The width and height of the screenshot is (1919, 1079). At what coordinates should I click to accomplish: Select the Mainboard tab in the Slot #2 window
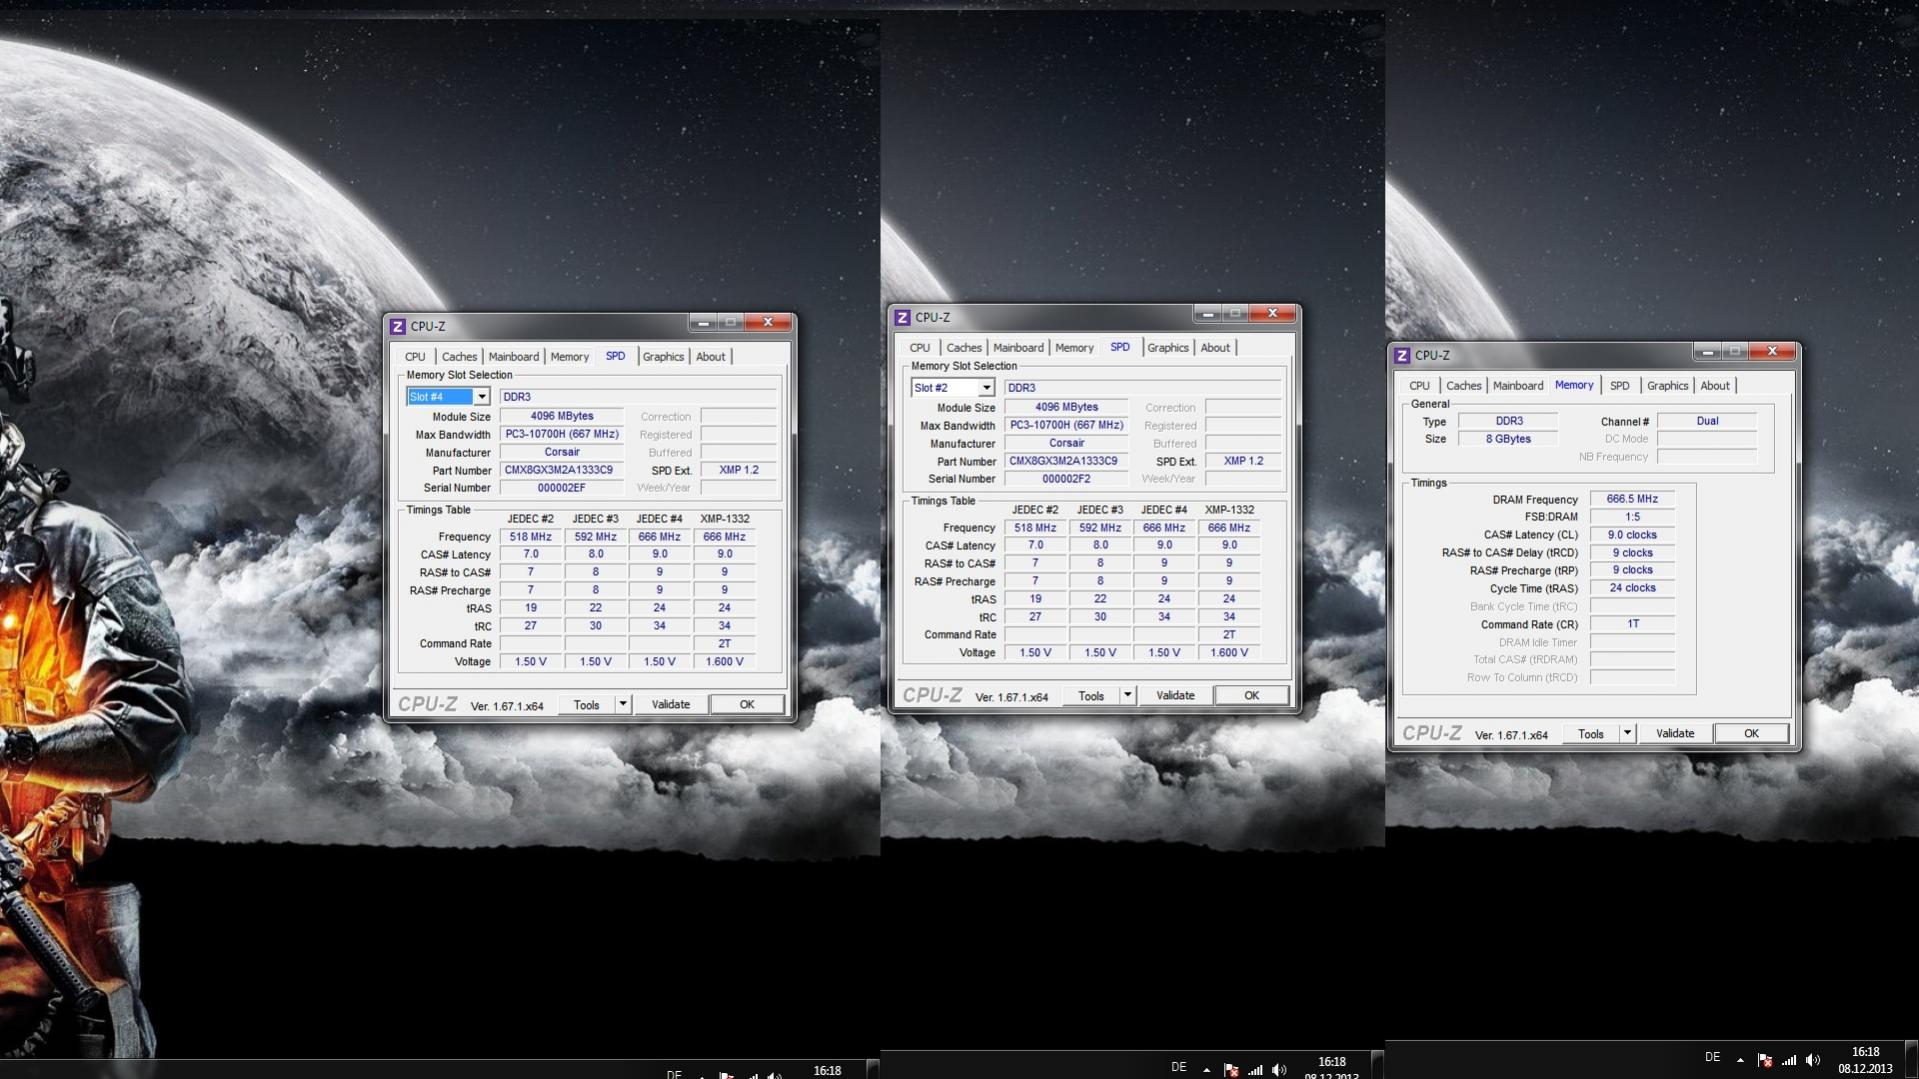click(x=1018, y=348)
